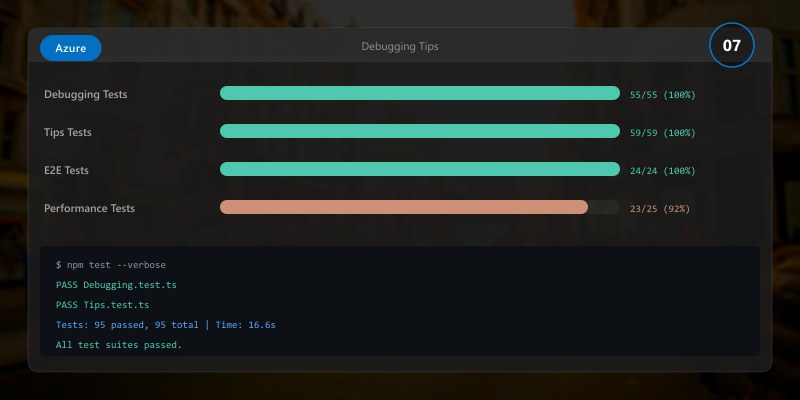
Task: Click the 23/25 (92%) result
Action: (x=660, y=209)
